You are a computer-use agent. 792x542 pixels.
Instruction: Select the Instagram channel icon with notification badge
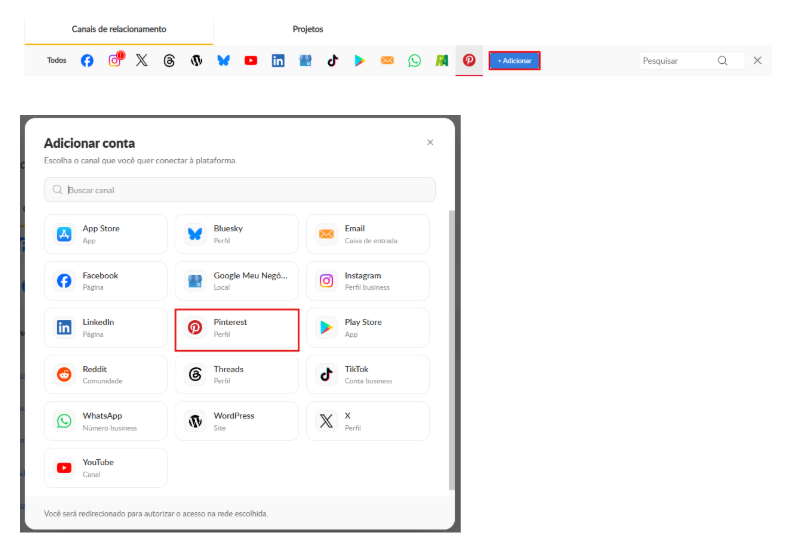[115, 60]
